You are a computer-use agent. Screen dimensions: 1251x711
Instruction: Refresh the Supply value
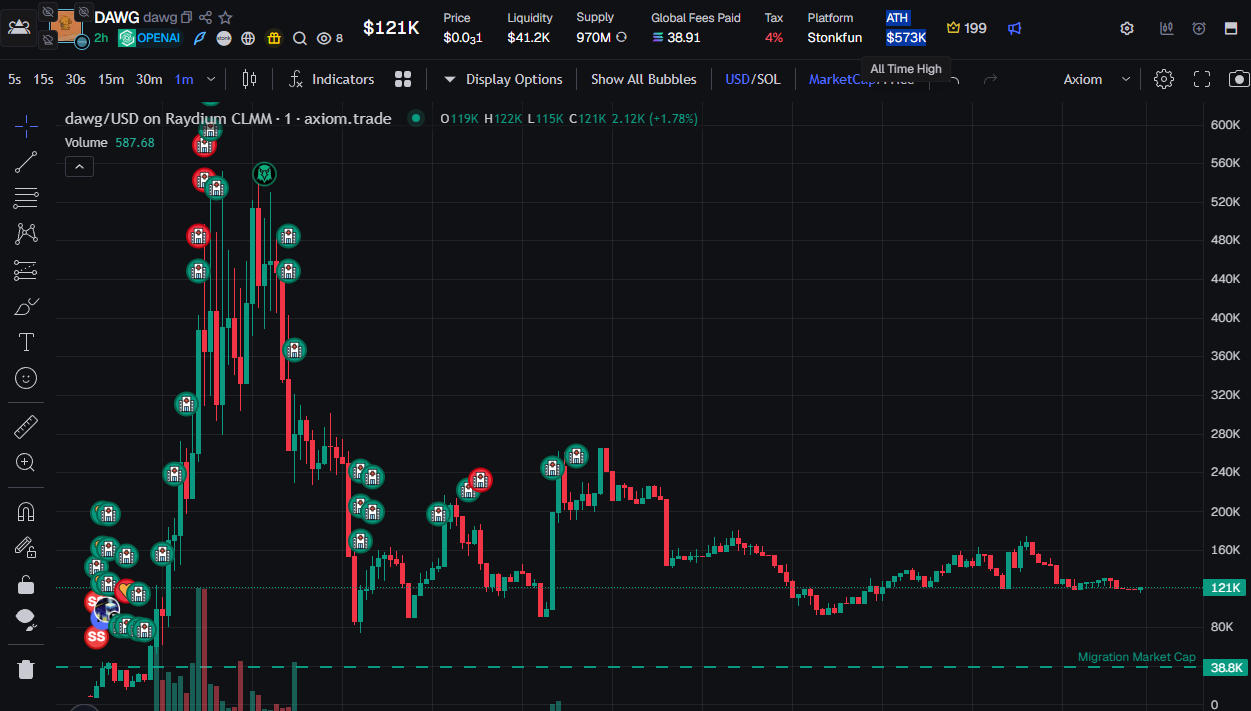click(621, 38)
